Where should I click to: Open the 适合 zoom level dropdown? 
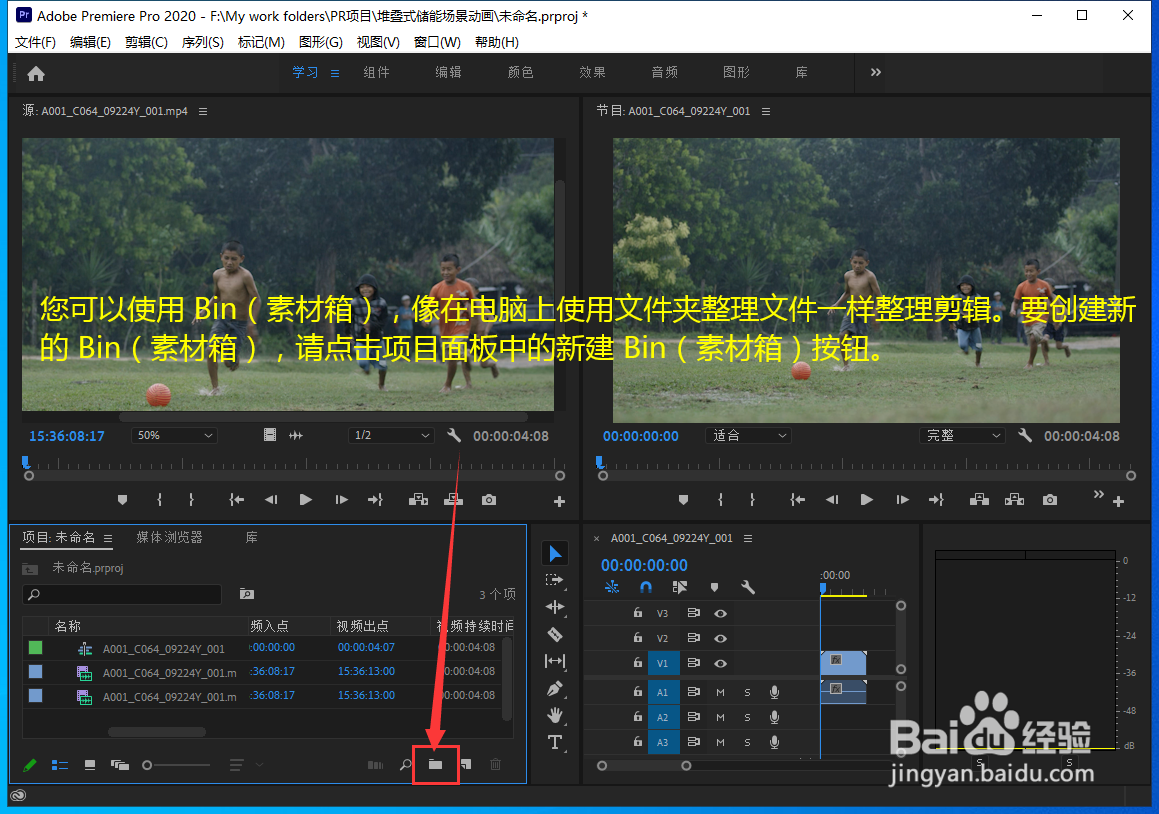748,435
